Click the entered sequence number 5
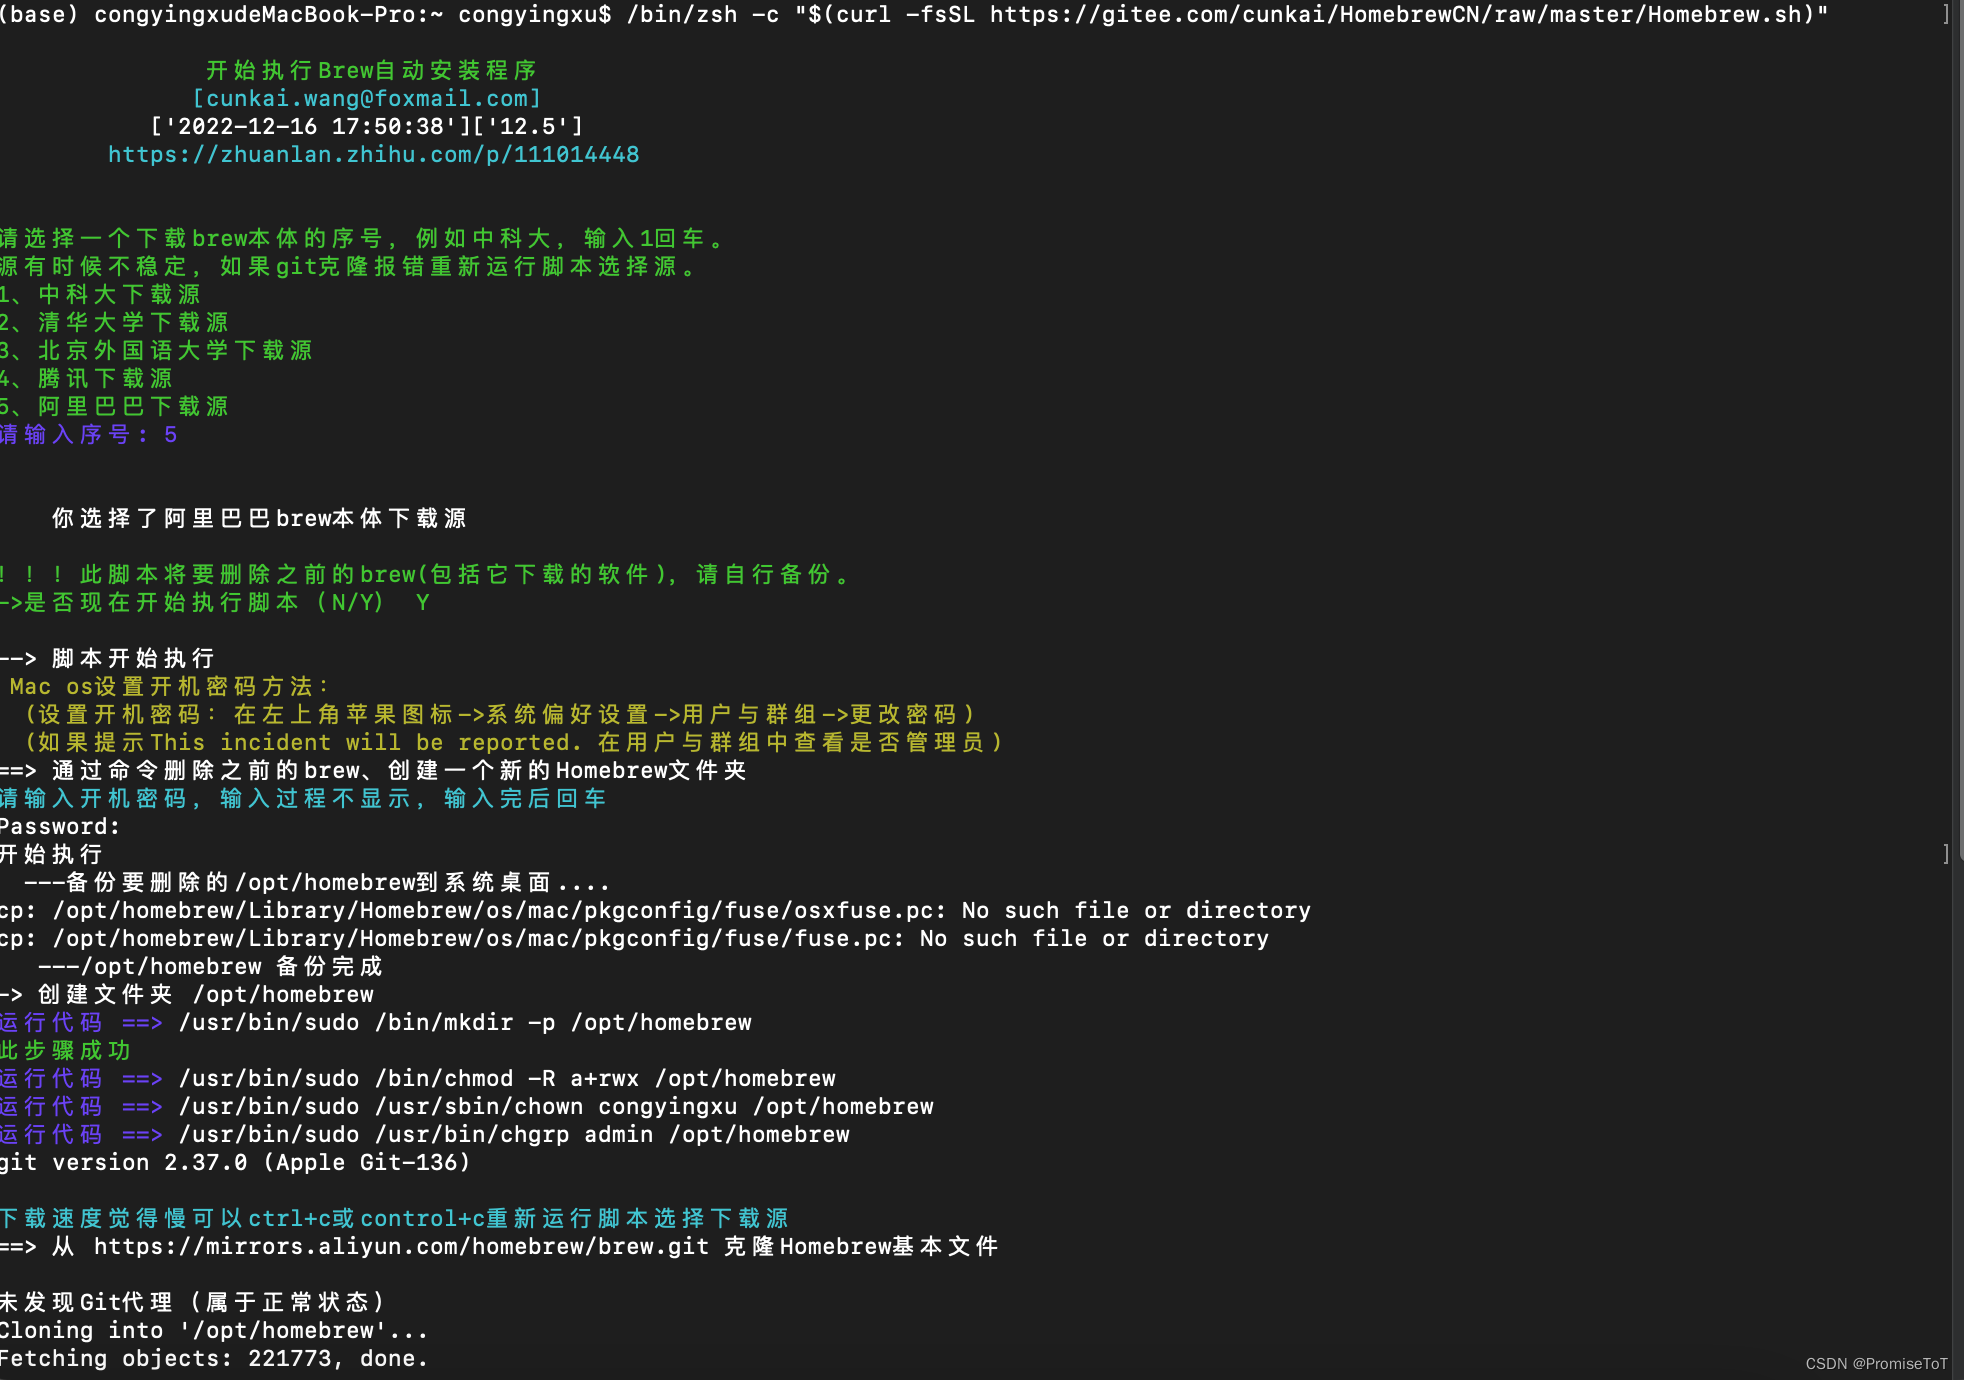1964x1380 pixels. (x=169, y=434)
